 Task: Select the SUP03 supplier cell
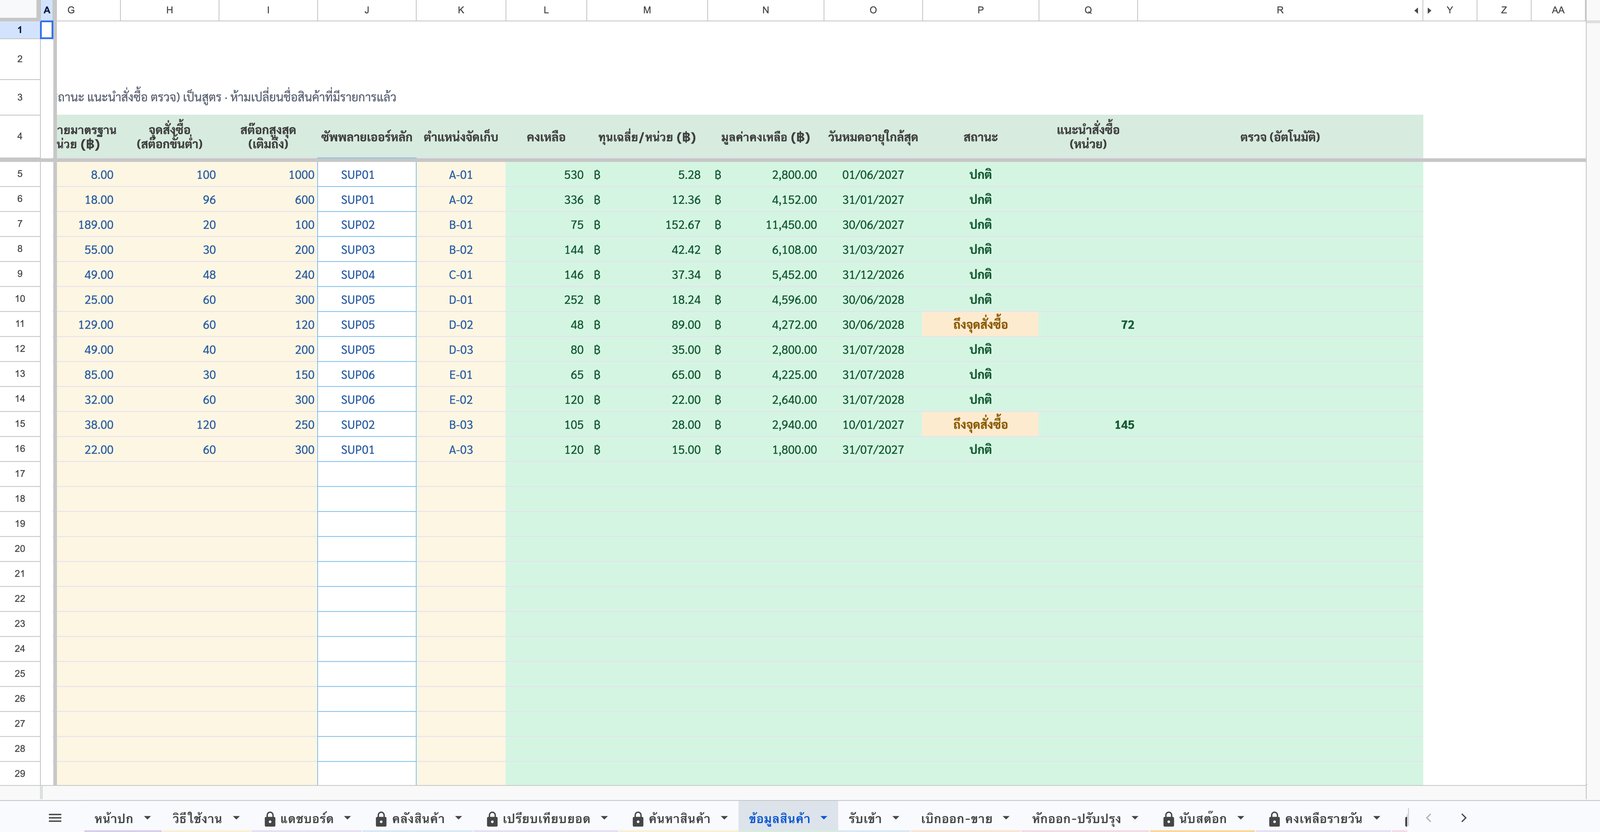click(x=367, y=249)
